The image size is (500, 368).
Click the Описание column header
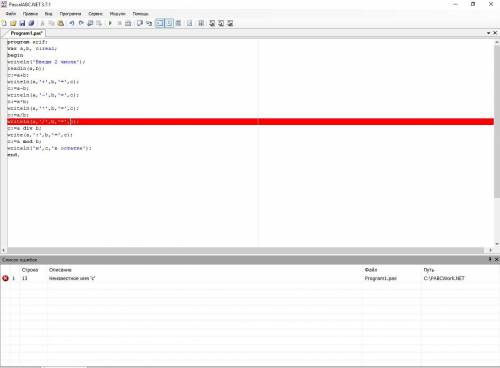[60, 270]
